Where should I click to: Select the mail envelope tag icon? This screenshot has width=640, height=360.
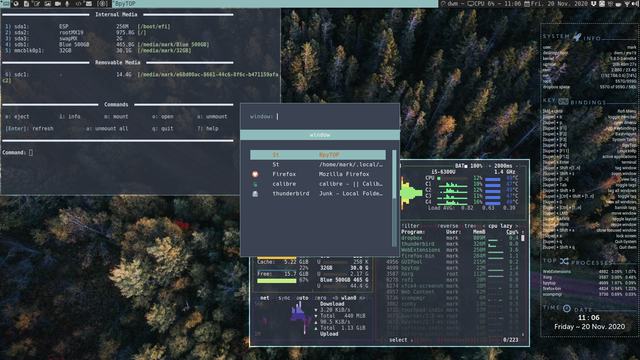pos(89,4)
